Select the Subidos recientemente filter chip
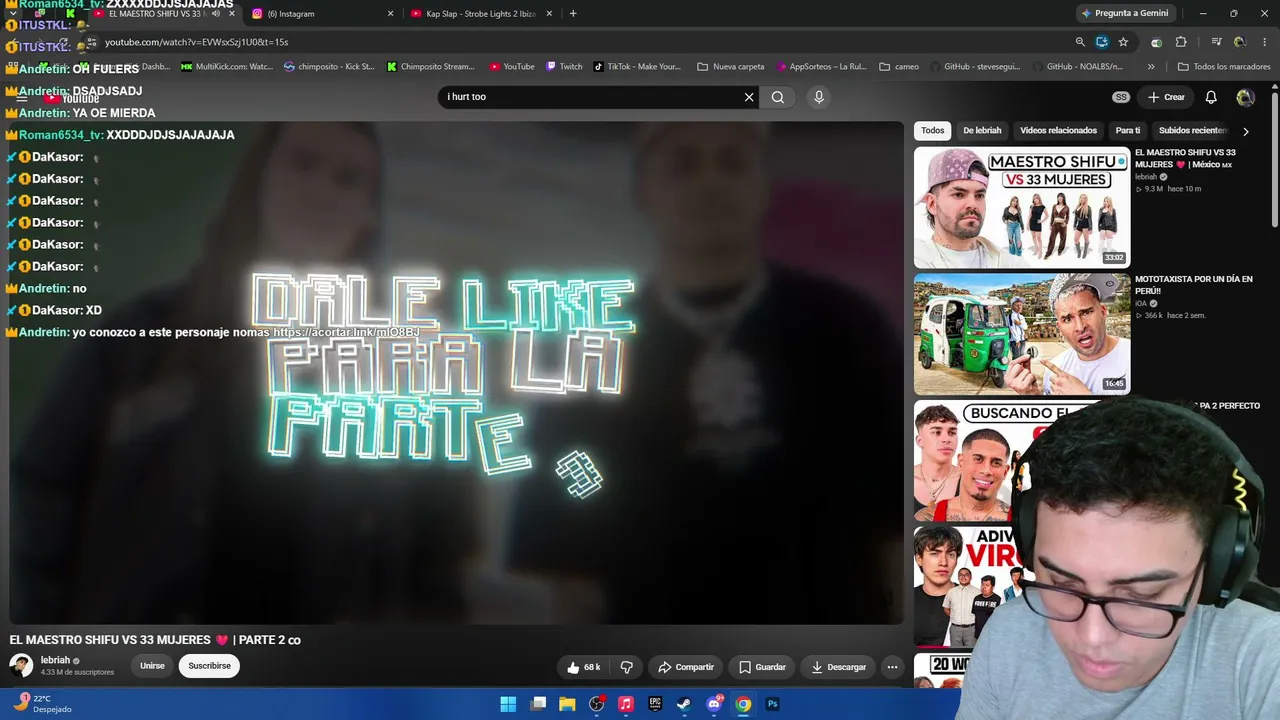 (x=1193, y=131)
